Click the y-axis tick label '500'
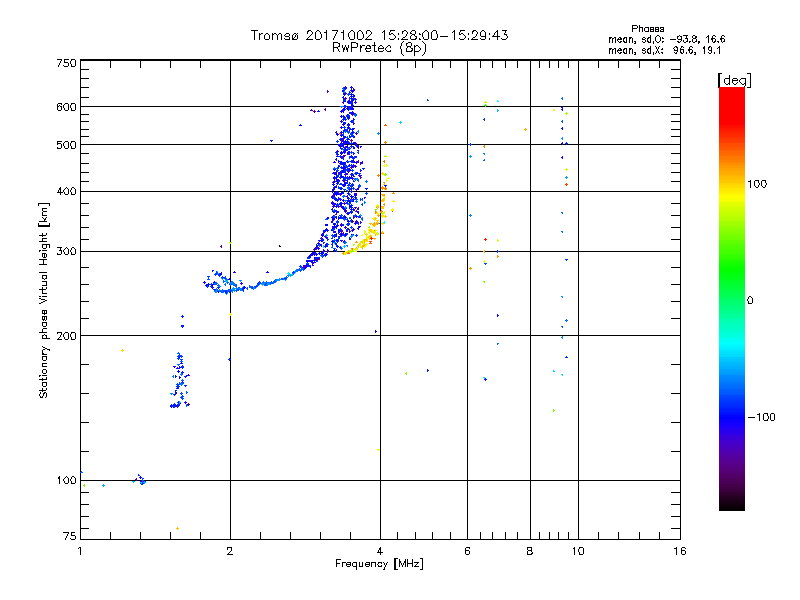Image resolution: width=800 pixels, height=600 pixels. pyautogui.click(x=66, y=145)
